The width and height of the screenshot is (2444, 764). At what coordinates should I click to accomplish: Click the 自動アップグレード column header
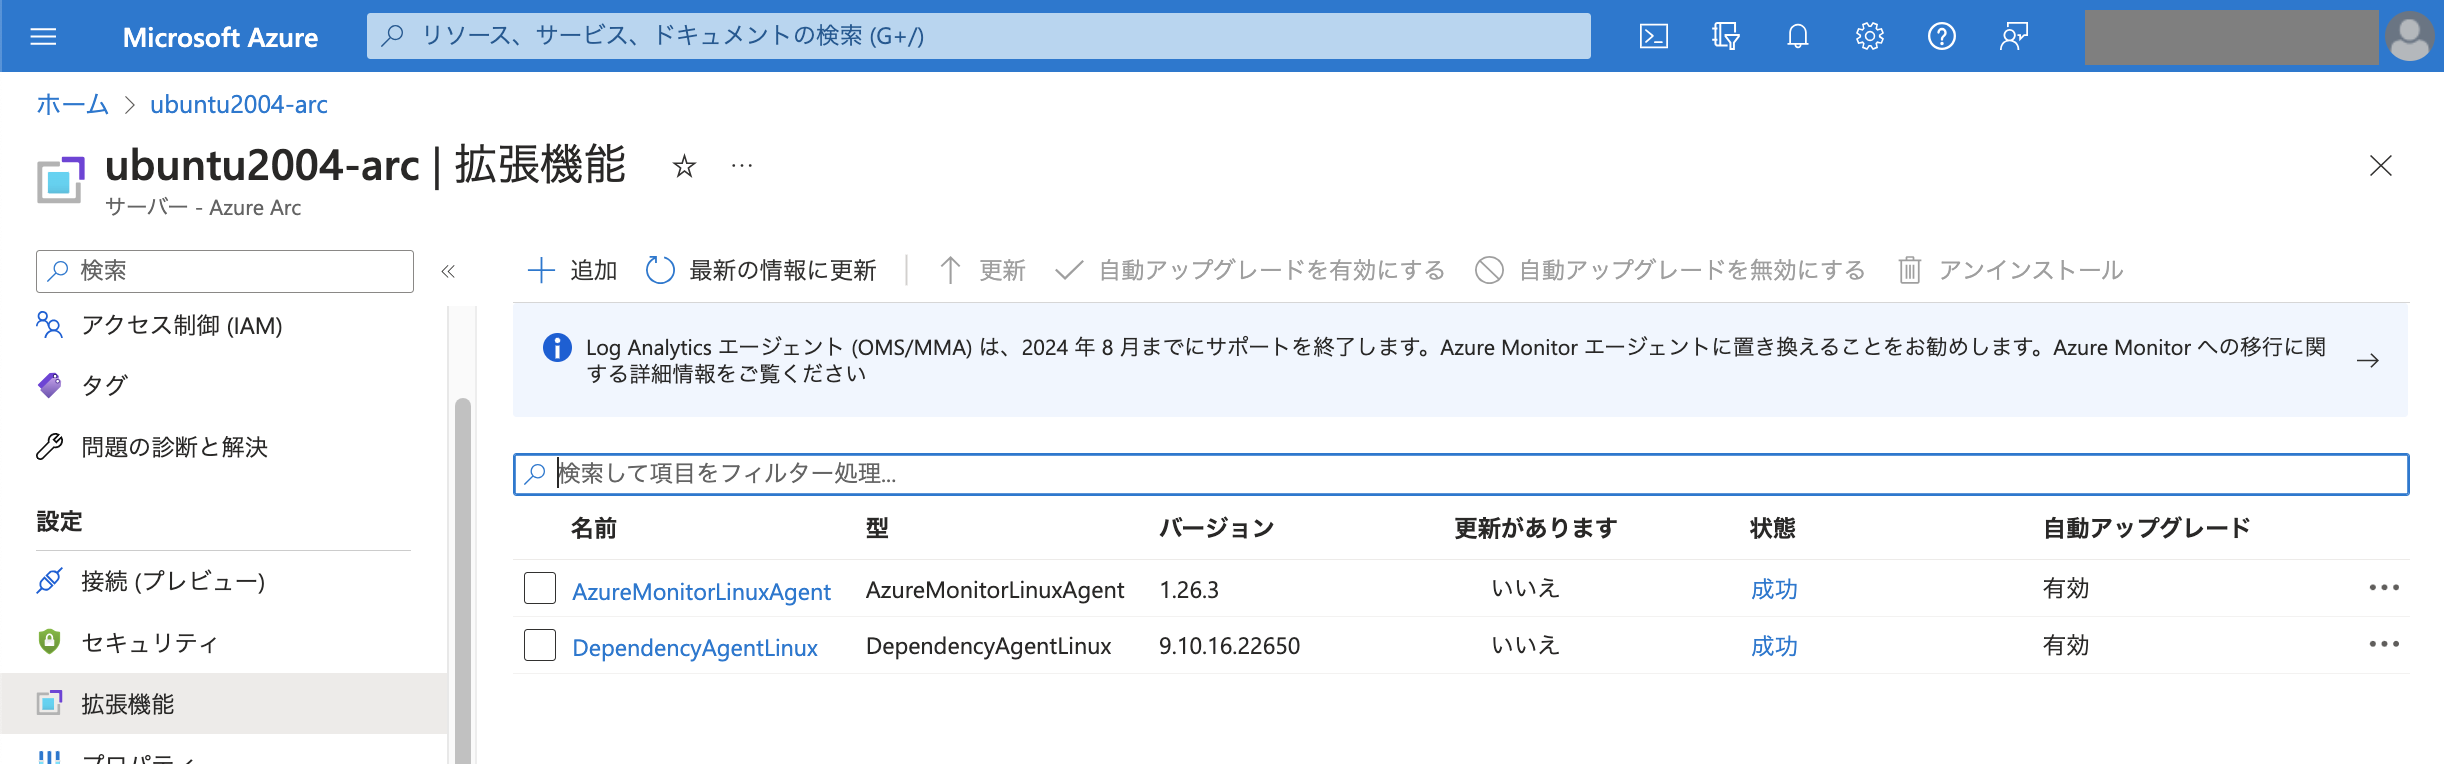tap(2147, 528)
